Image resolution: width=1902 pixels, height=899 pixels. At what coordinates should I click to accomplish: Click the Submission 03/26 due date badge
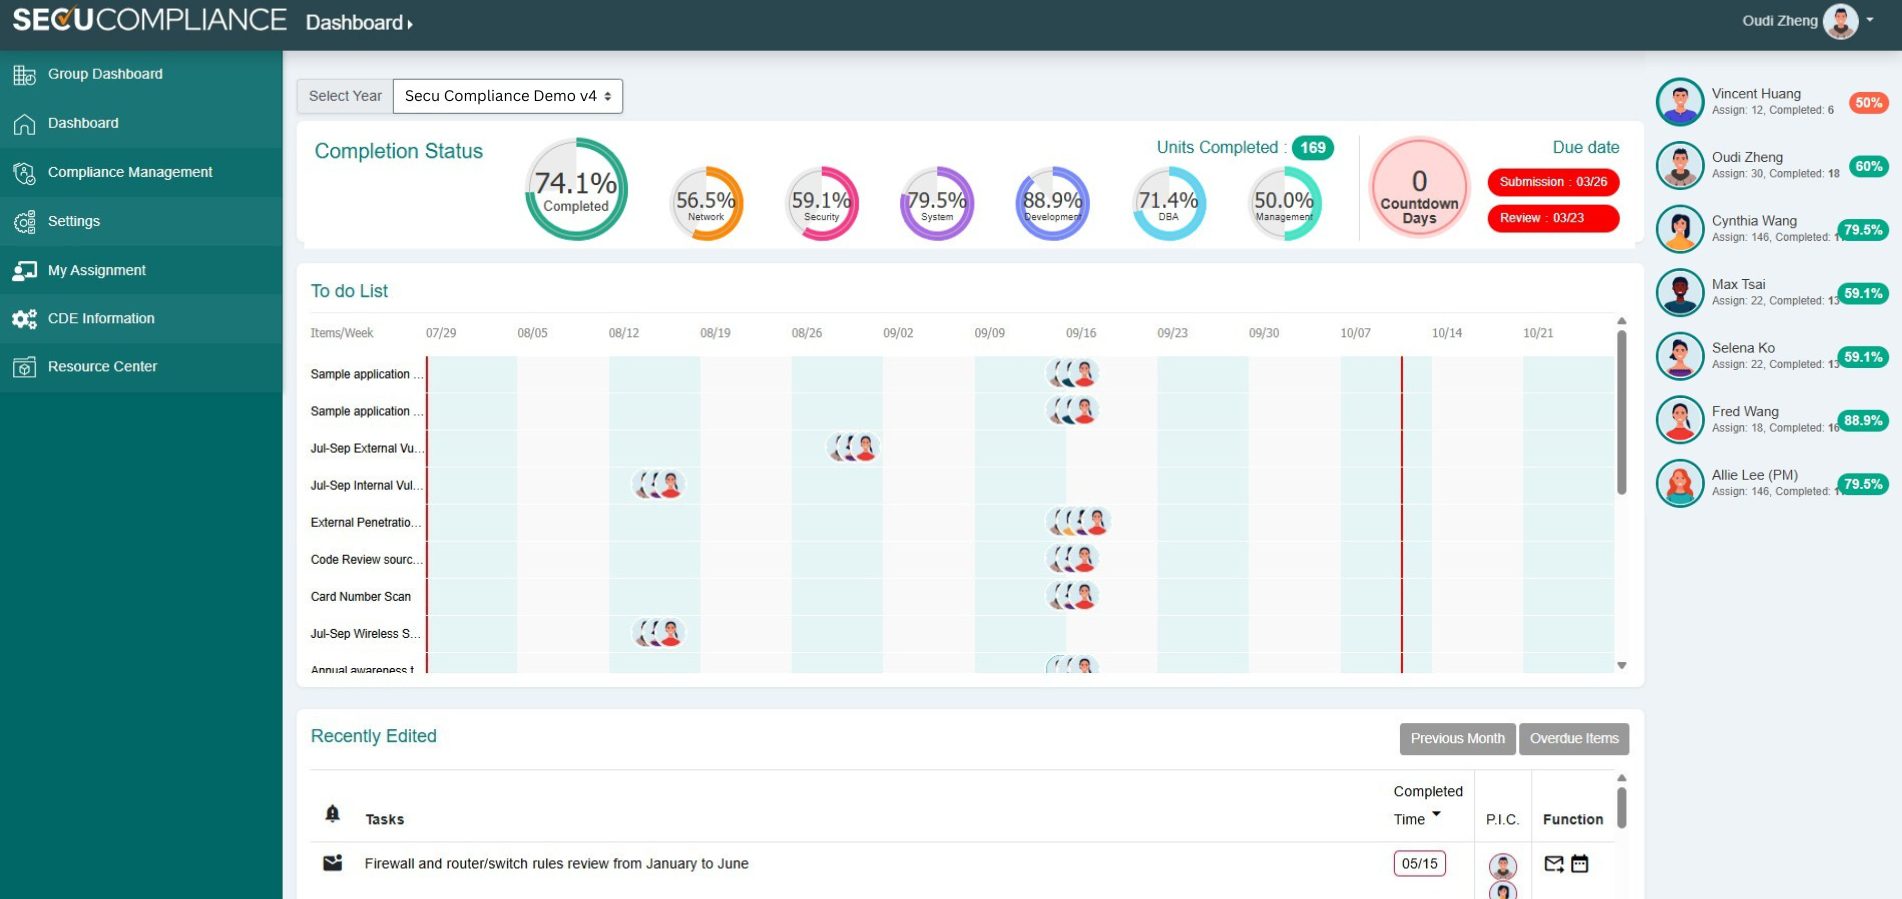pyautogui.click(x=1553, y=182)
